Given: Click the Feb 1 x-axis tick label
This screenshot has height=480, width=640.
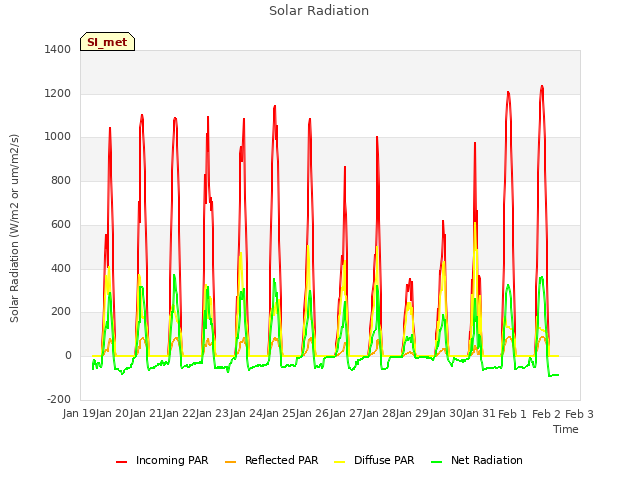Looking at the screenshot, I should 513,414.
